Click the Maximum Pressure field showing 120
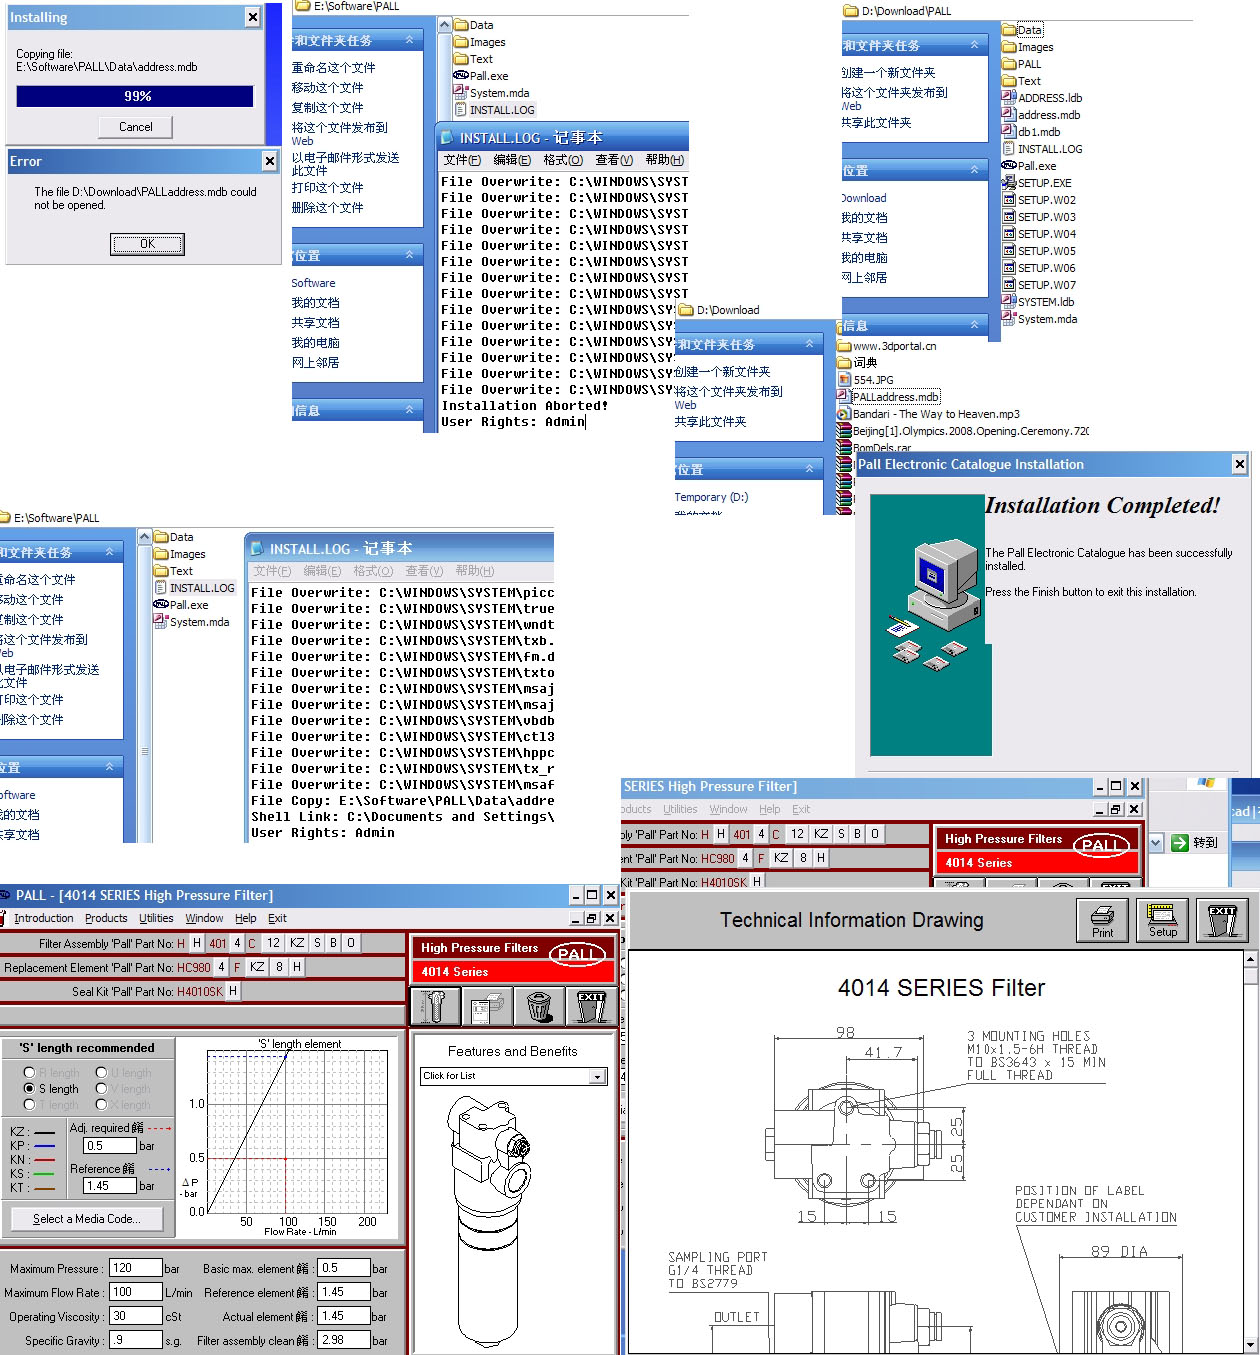This screenshot has height=1355, width=1260. [135, 1268]
